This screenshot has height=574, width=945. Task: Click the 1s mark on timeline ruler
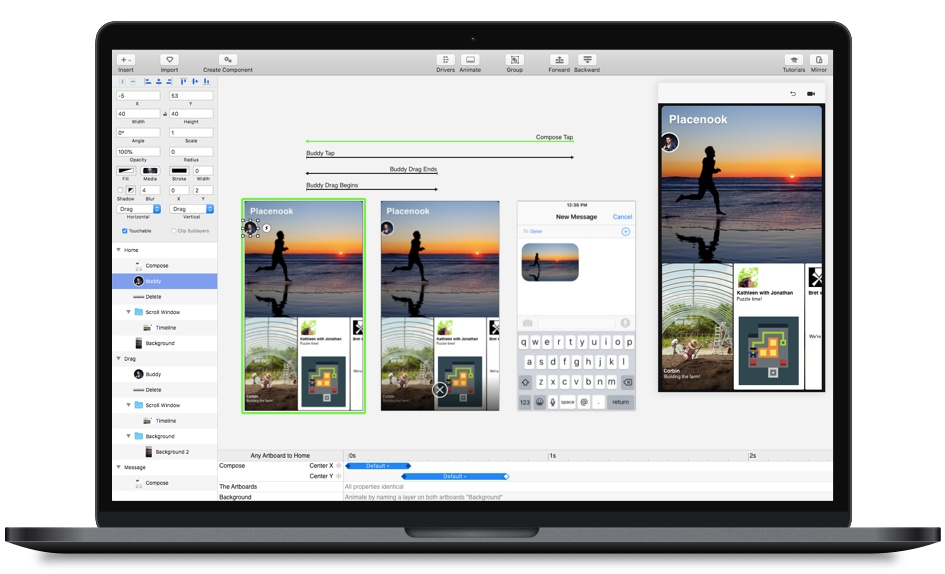point(553,456)
